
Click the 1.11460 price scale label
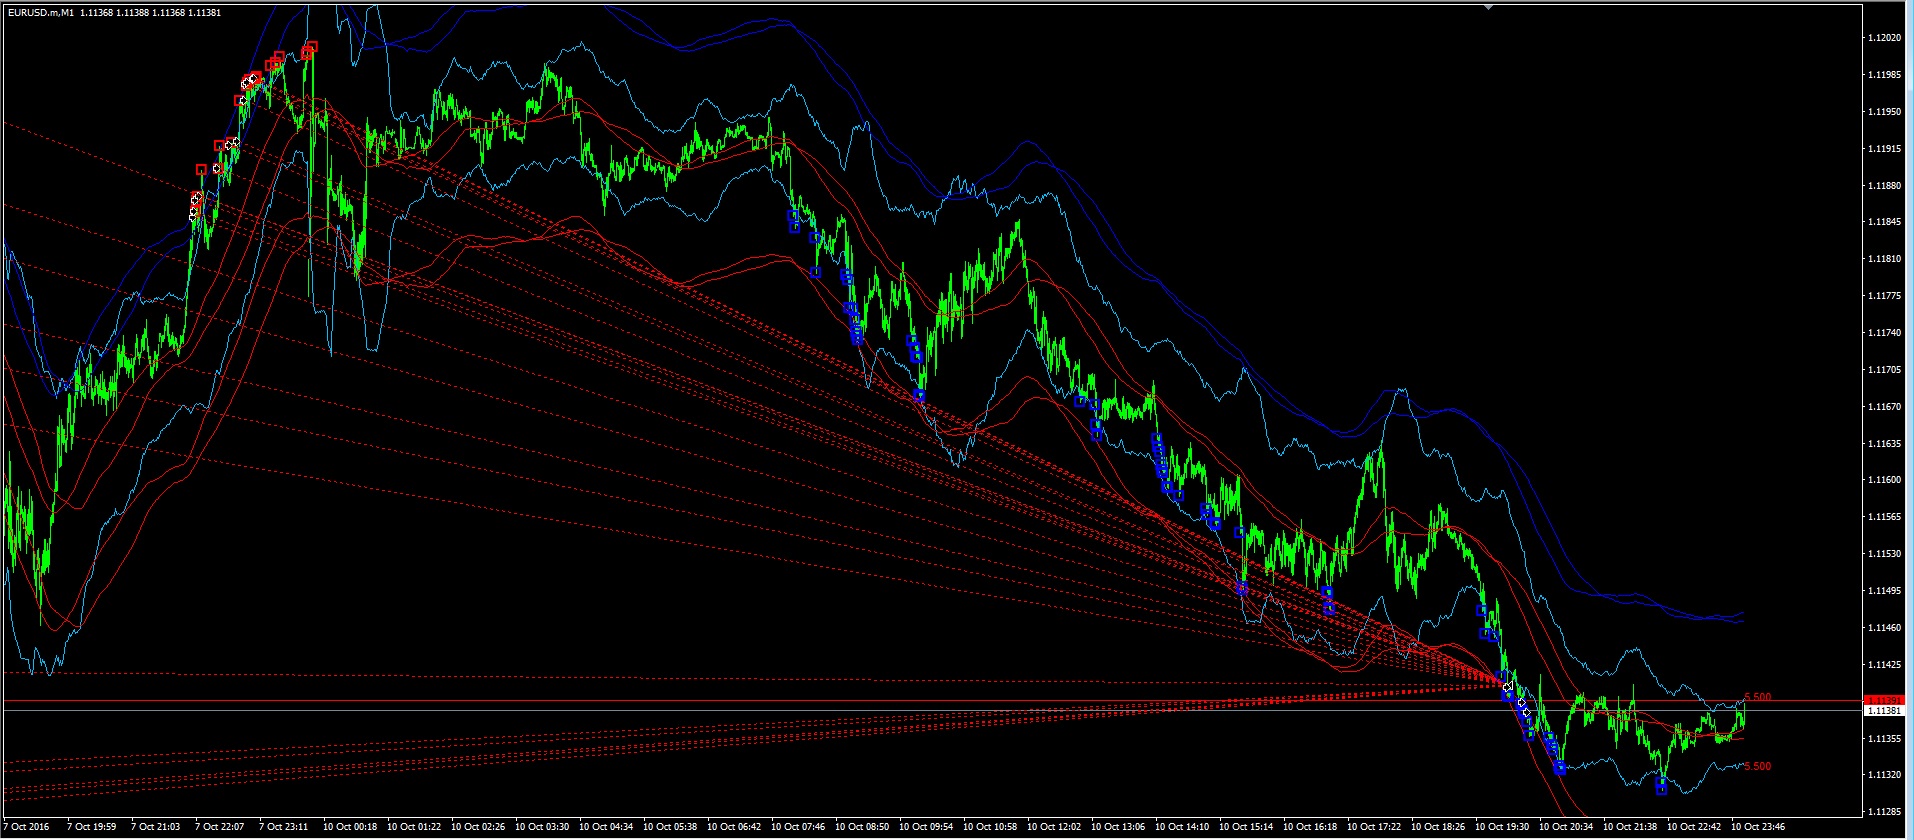(x=1884, y=628)
